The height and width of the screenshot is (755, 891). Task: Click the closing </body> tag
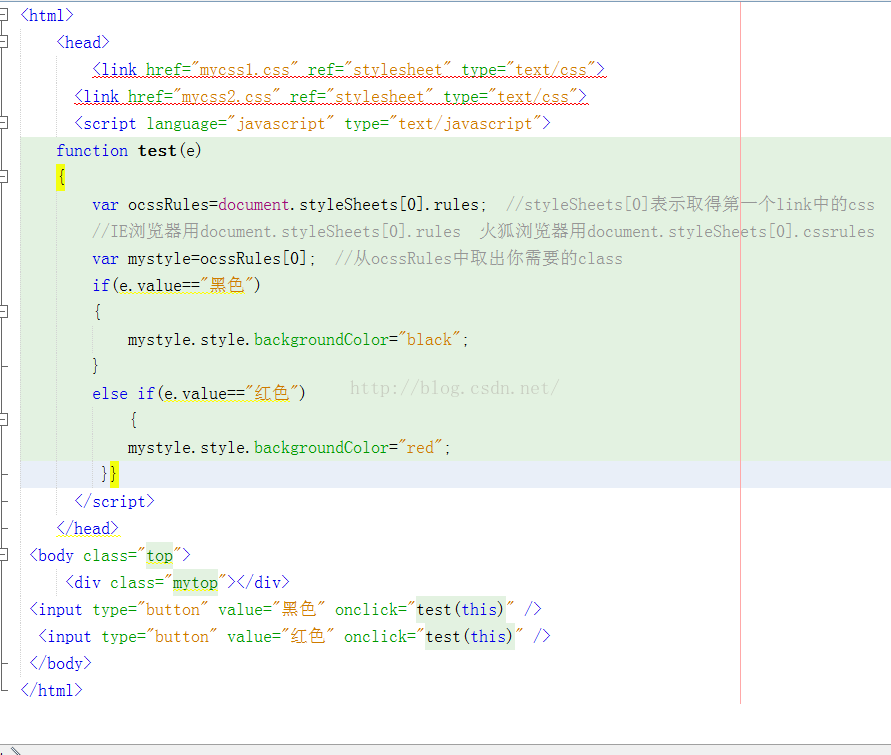pyautogui.click(x=61, y=664)
